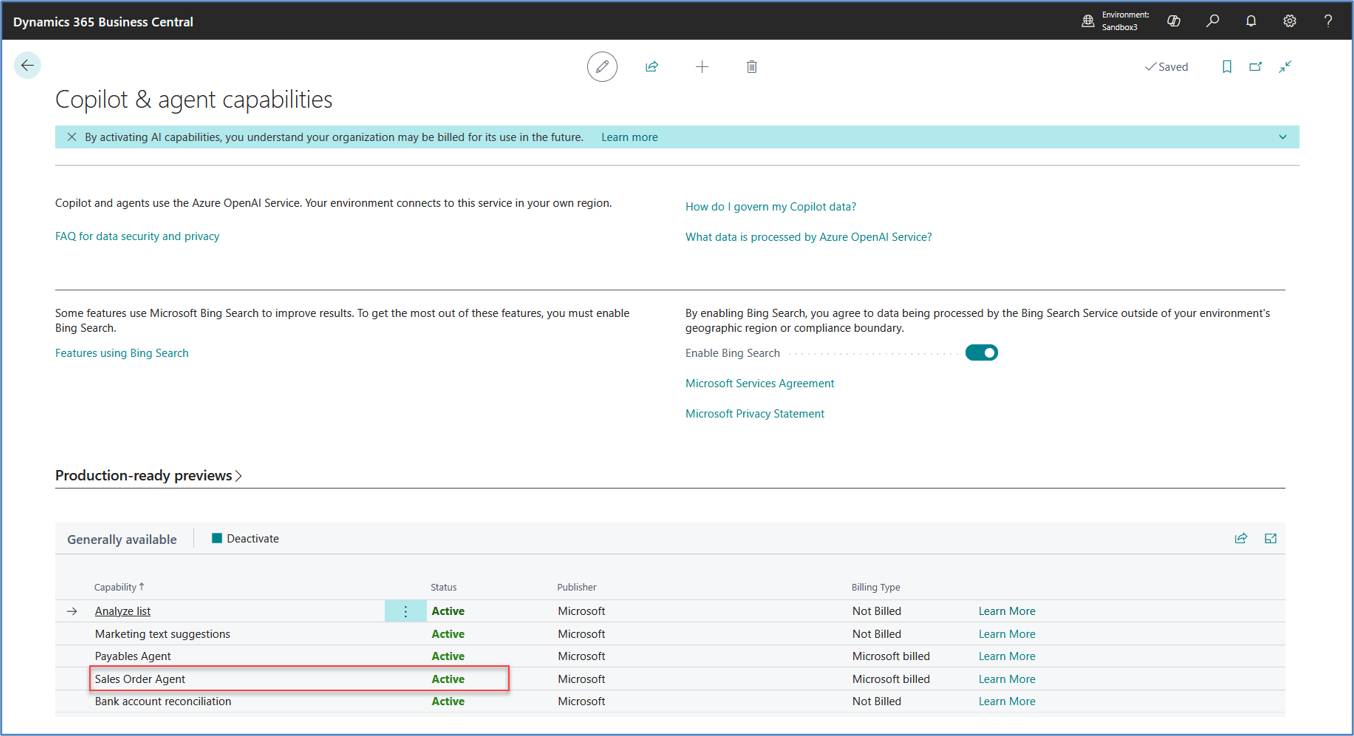Click the Active status of Sales Order Agent
This screenshot has height=736, width=1354.
448,679
